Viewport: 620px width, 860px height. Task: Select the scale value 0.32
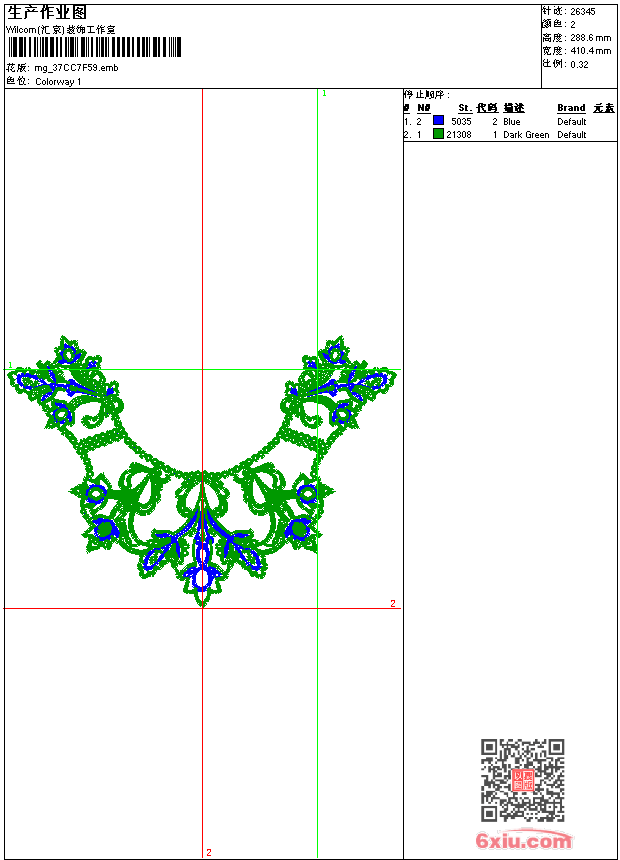[x=579, y=65]
